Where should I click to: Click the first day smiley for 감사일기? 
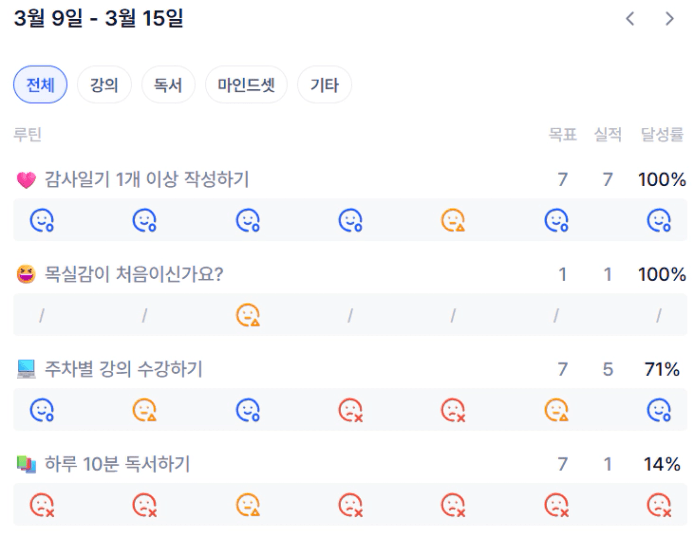41,220
